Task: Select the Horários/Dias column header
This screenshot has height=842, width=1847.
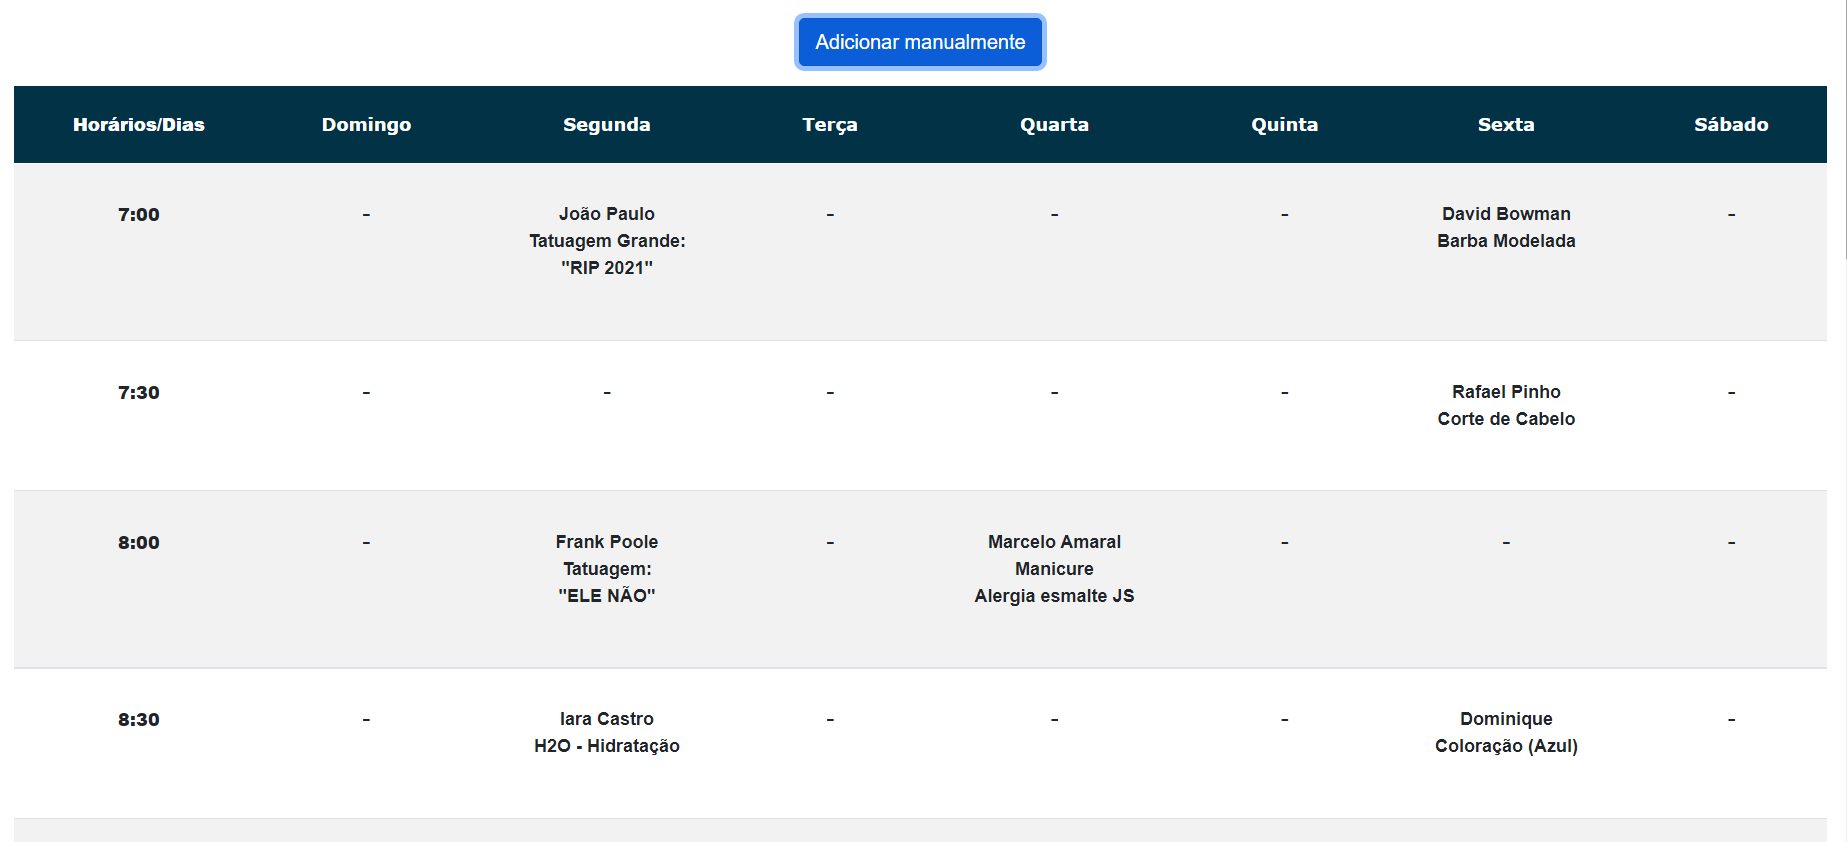Action: click(139, 125)
